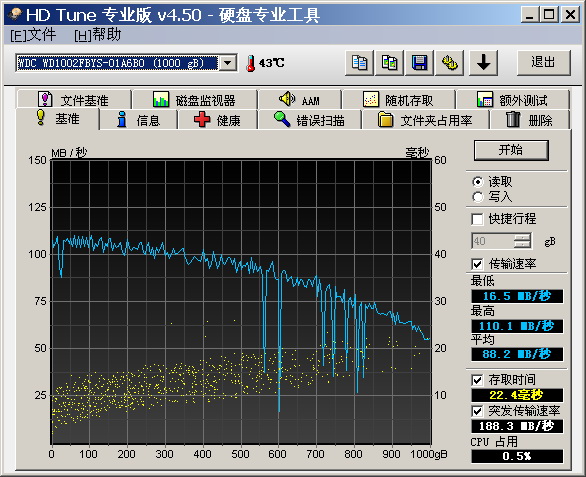
Task: Click the 开始 button
Action: pyautogui.click(x=511, y=150)
